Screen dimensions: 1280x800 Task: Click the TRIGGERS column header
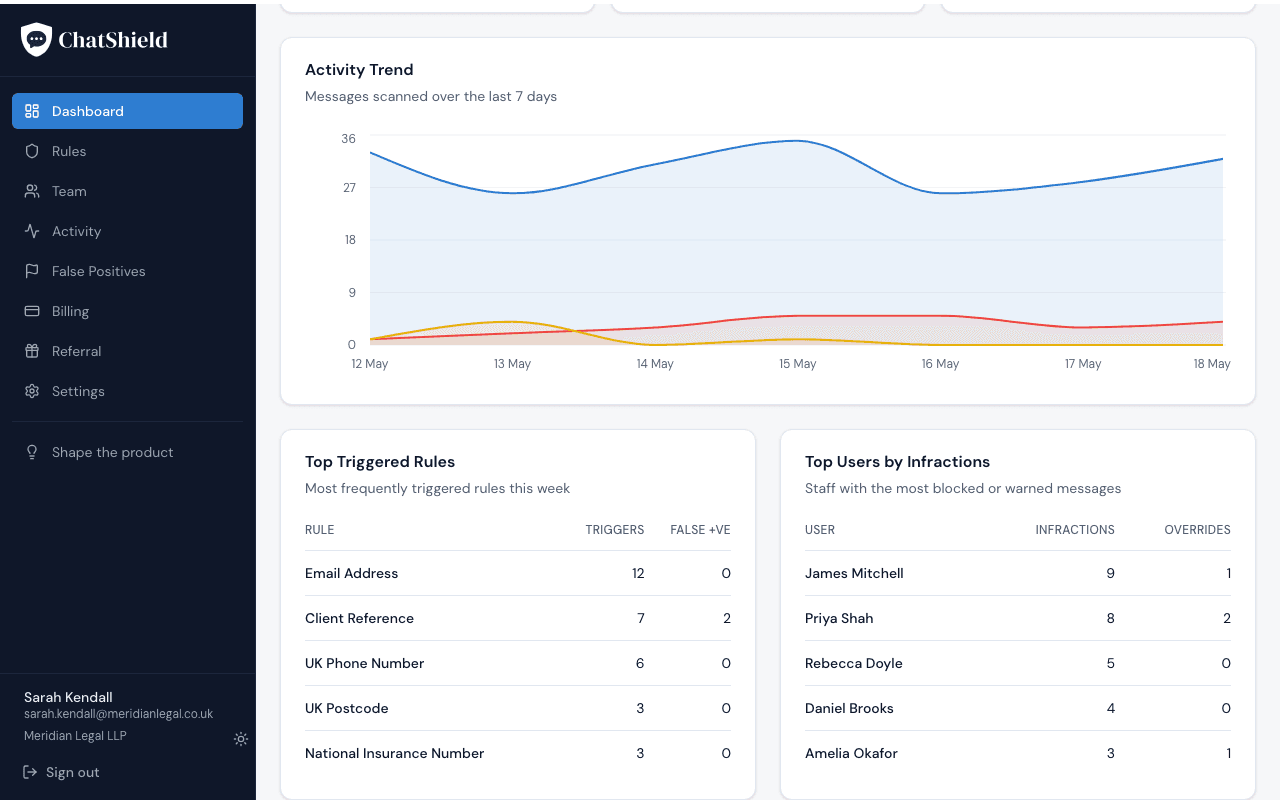[615, 530]
